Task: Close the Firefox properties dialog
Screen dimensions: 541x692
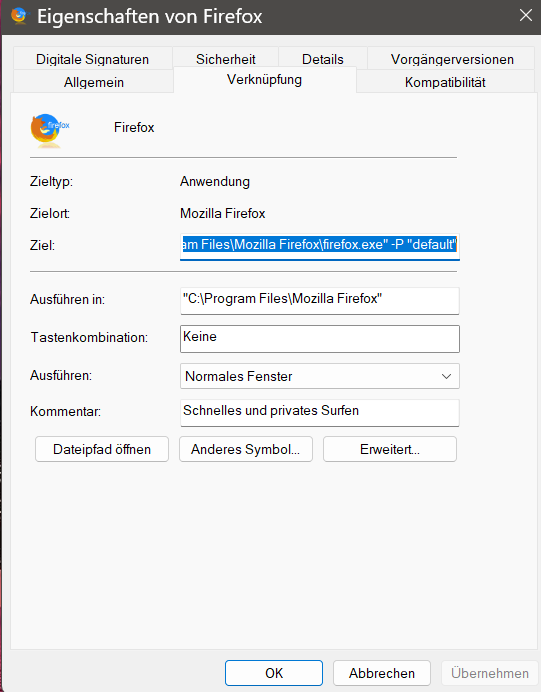Action: click(526, 15)
